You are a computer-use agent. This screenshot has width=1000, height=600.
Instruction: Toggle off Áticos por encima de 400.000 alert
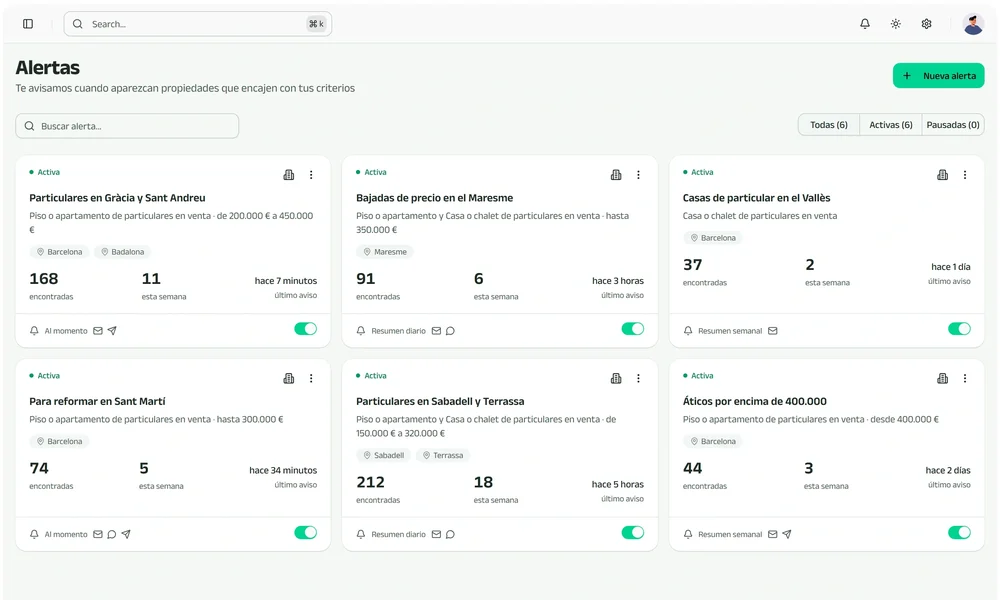click(x=959, y=532)
